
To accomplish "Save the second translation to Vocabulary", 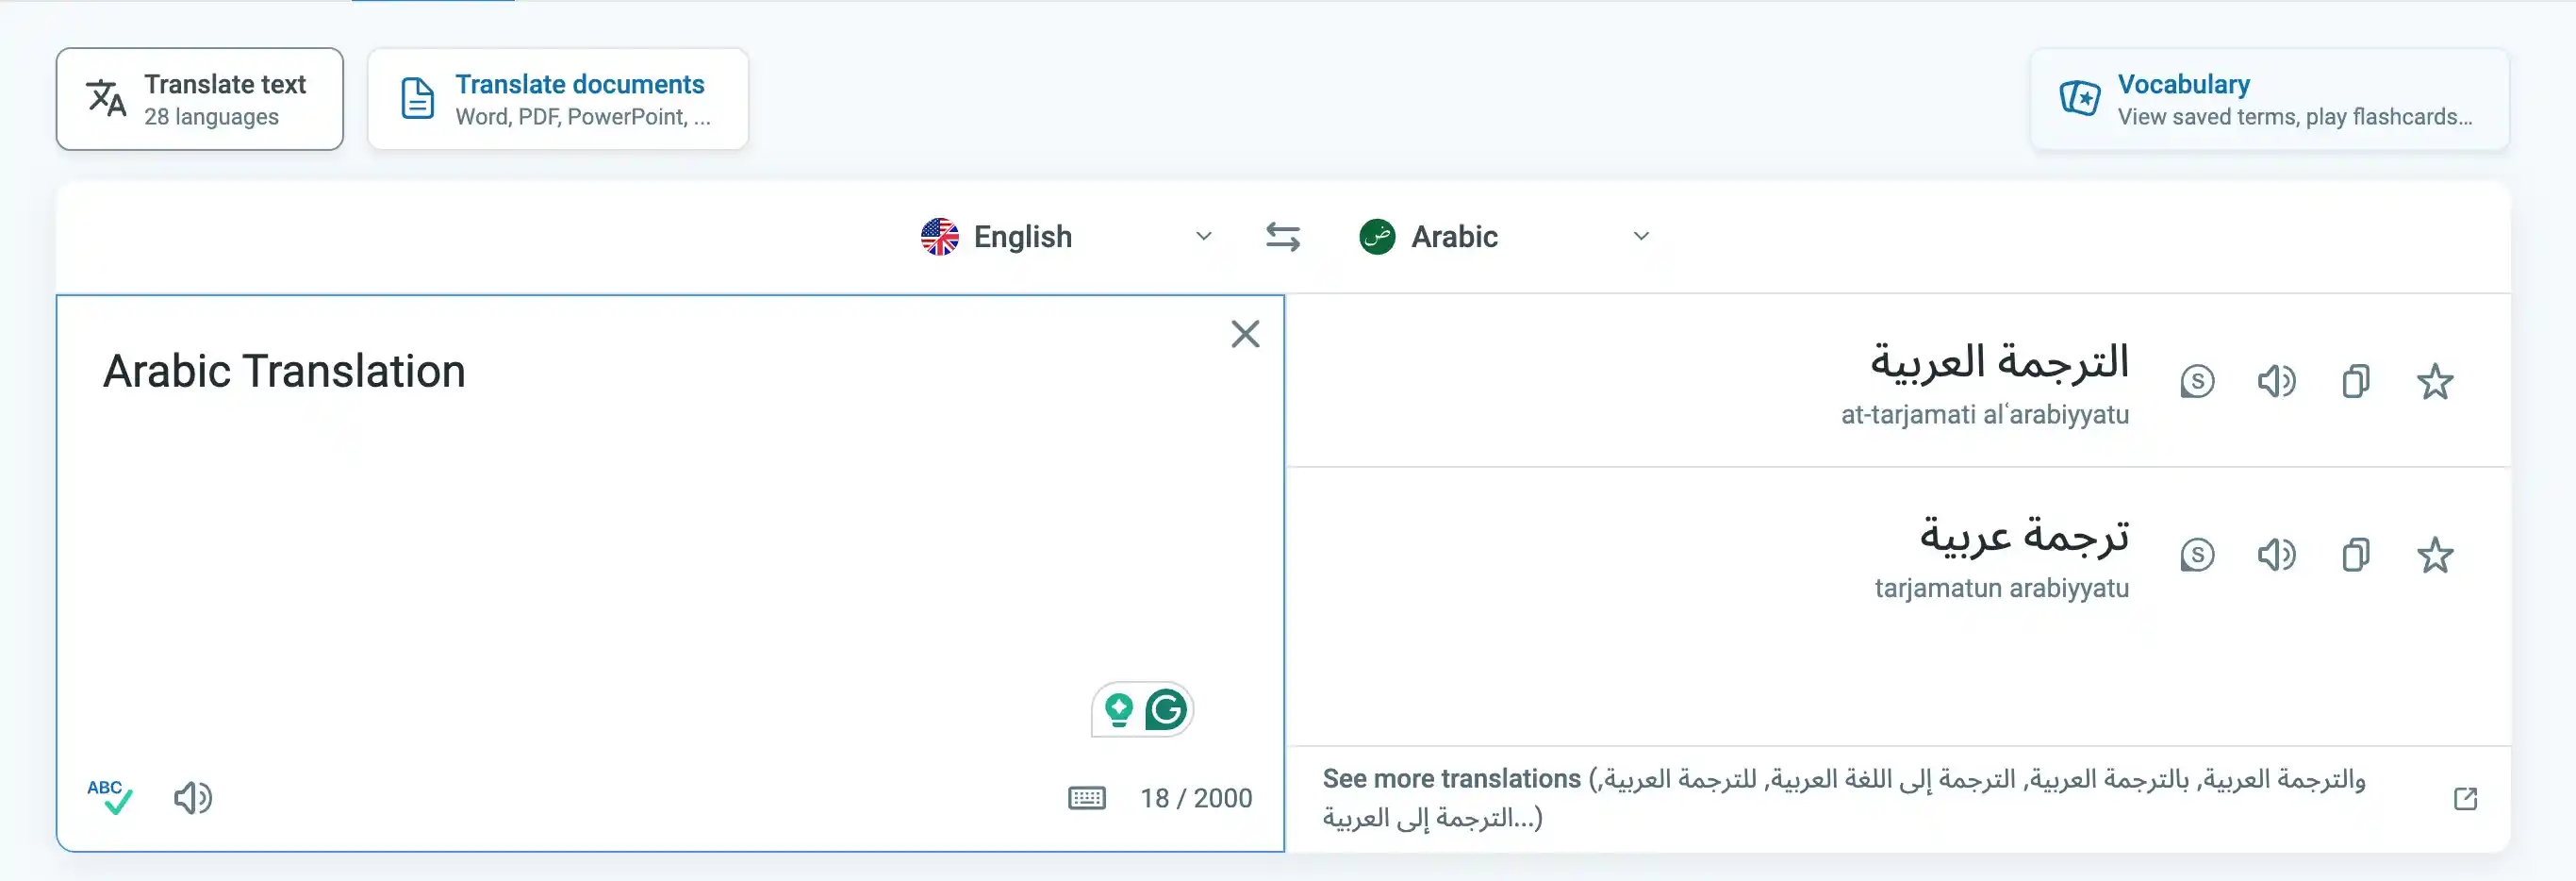I will [x=2436, y=555].
